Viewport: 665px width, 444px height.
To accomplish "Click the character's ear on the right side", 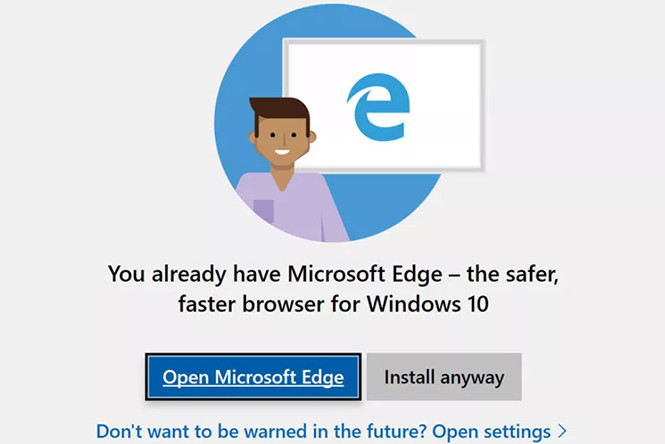I will (x=313, y=137).
